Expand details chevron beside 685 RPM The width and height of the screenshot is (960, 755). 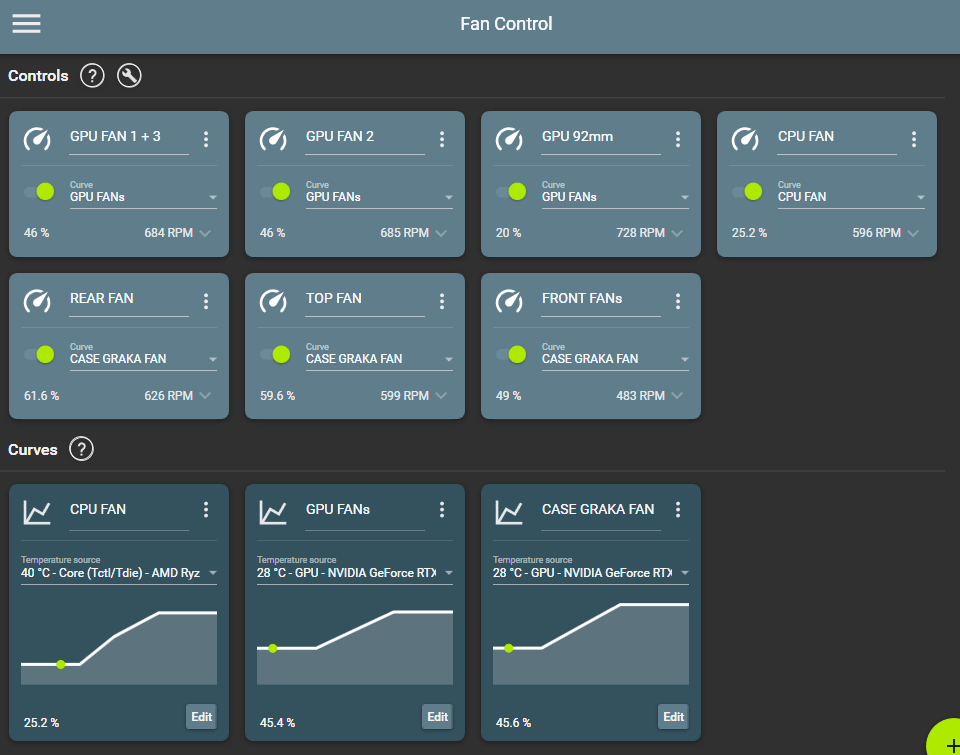[x=441, y=233]
